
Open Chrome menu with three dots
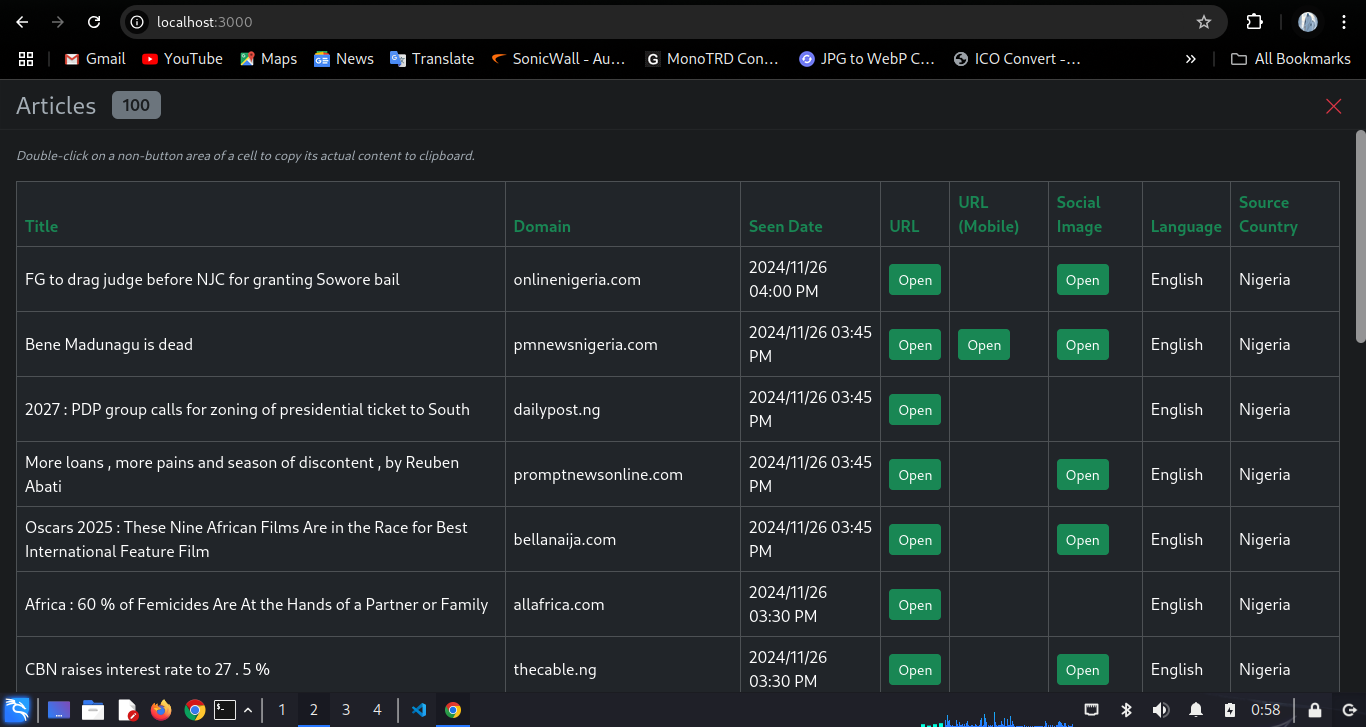coord(1343,22)
